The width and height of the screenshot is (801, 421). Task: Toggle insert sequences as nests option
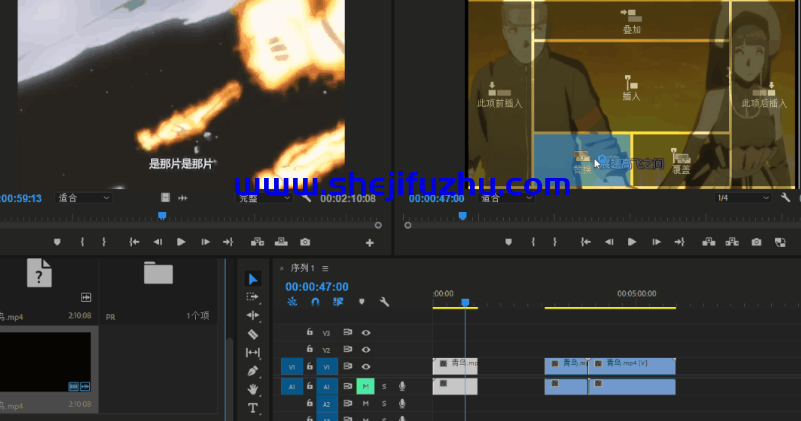click(292, 302)
